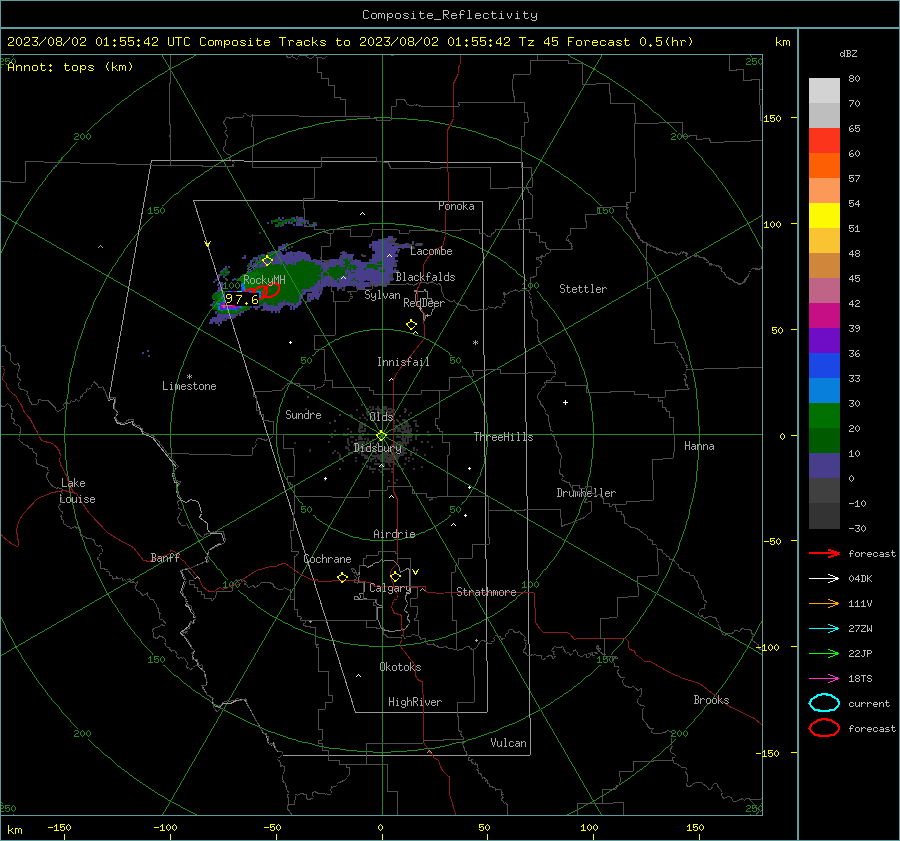Screen dimensions: 900x841
Task: Click the Banff label
Action: 165,558
